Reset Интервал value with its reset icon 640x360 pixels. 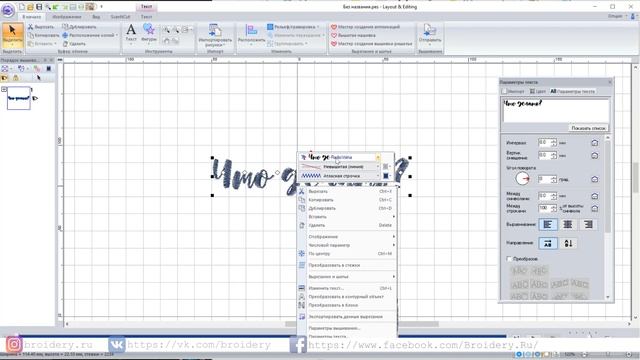click(595, 143)
